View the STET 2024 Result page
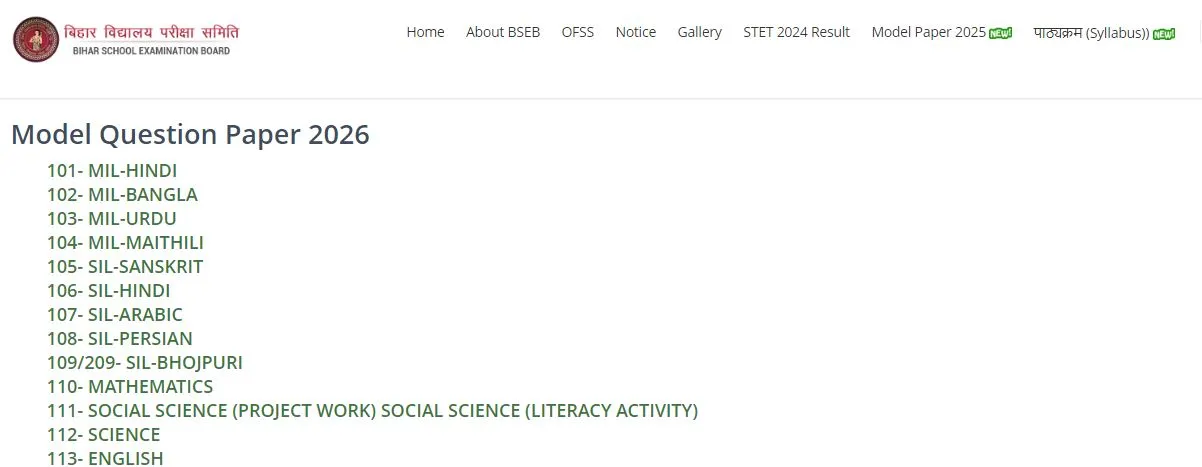Image resolution: width=1202 pixels, height=467 pixels. tap(796, 32)
